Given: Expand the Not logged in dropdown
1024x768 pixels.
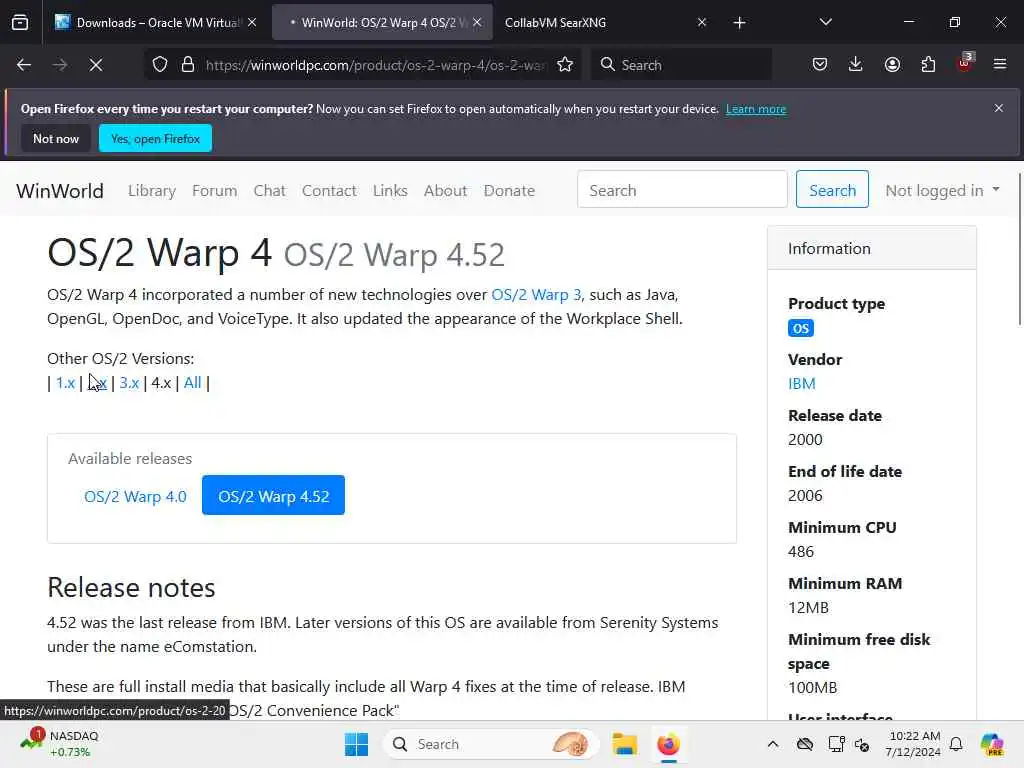Looking at the screenshot, I should pos(942,191).
